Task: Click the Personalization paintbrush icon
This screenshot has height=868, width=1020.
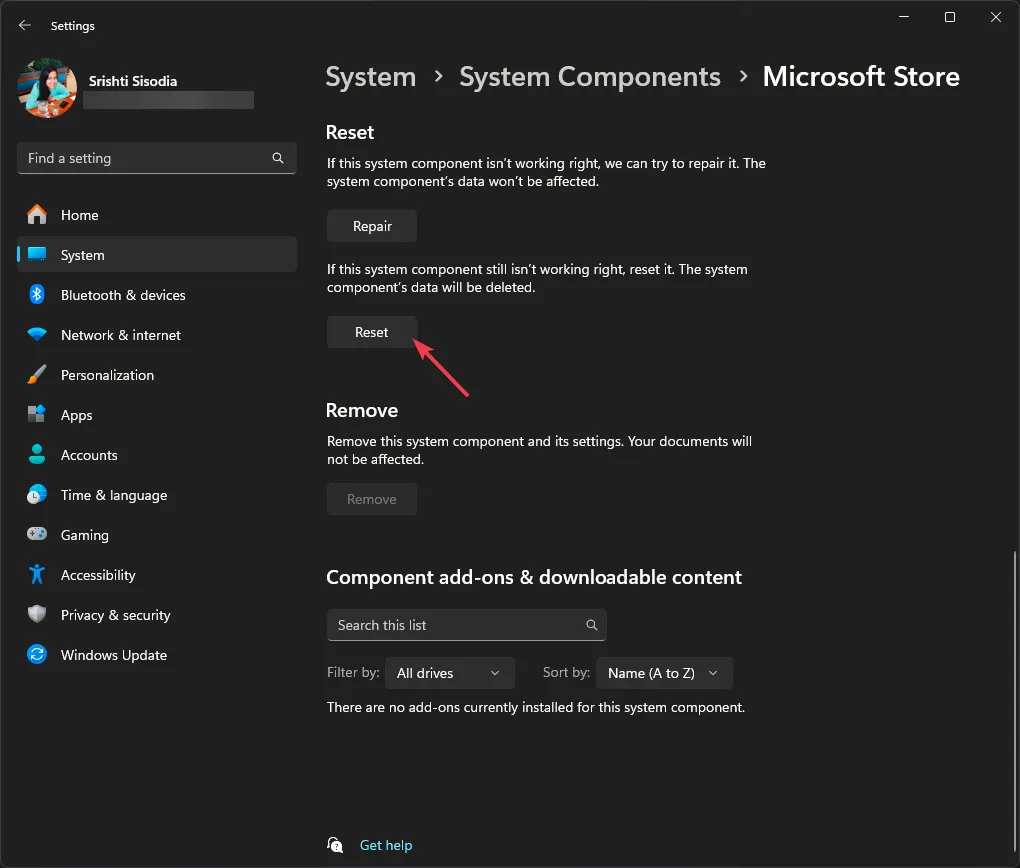Action: point(37,375)
